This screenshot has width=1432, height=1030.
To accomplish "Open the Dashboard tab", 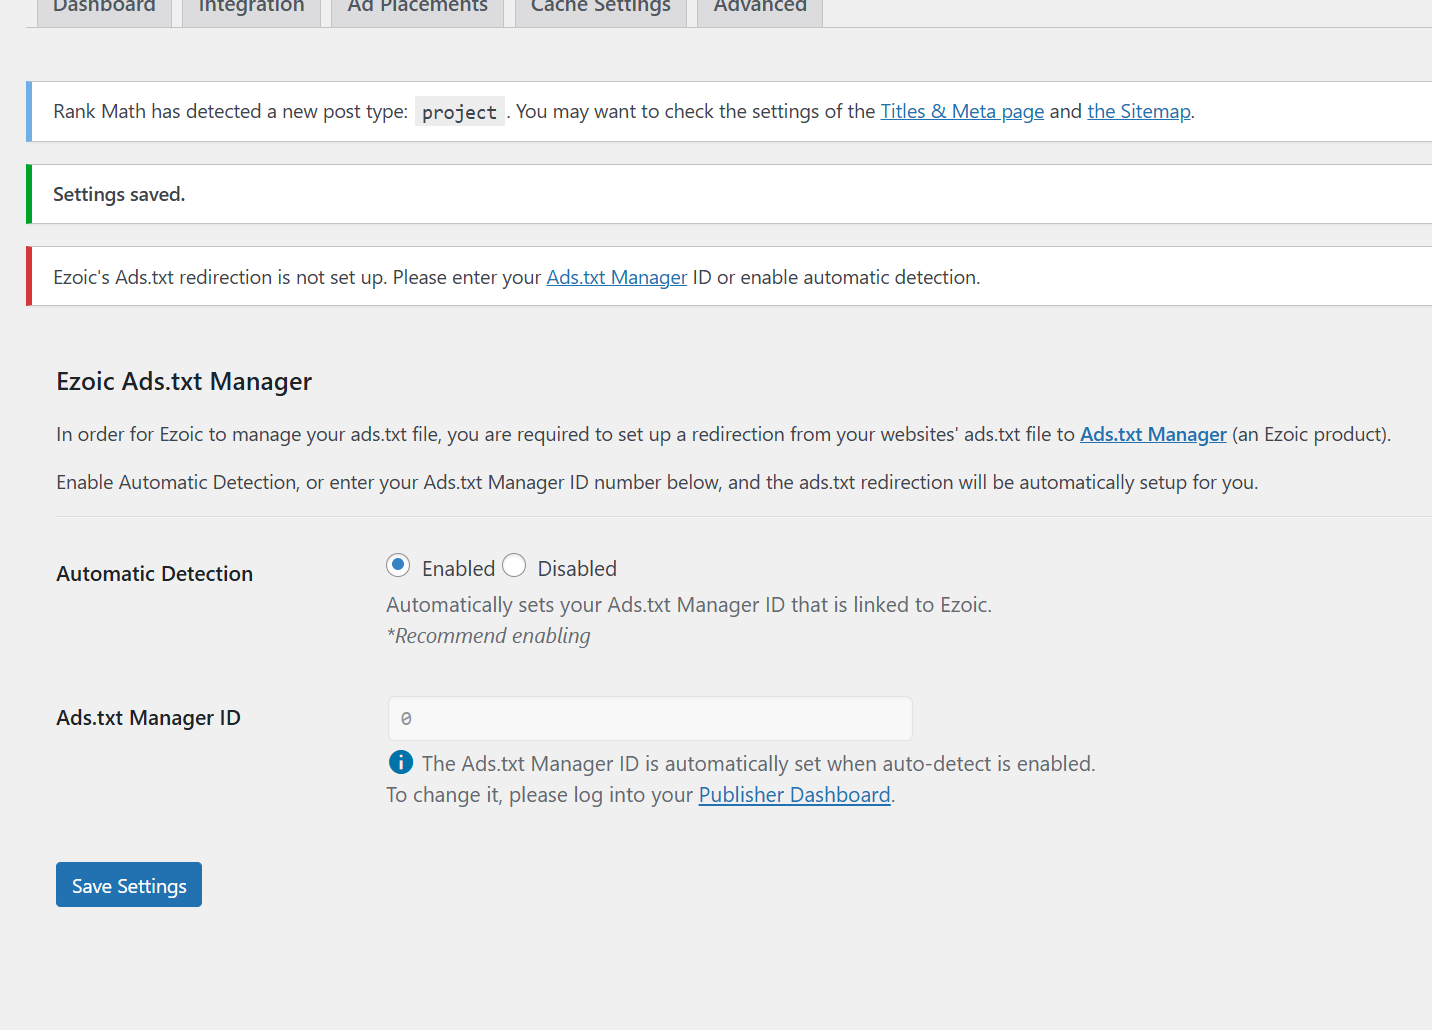I will click(104, 10).
